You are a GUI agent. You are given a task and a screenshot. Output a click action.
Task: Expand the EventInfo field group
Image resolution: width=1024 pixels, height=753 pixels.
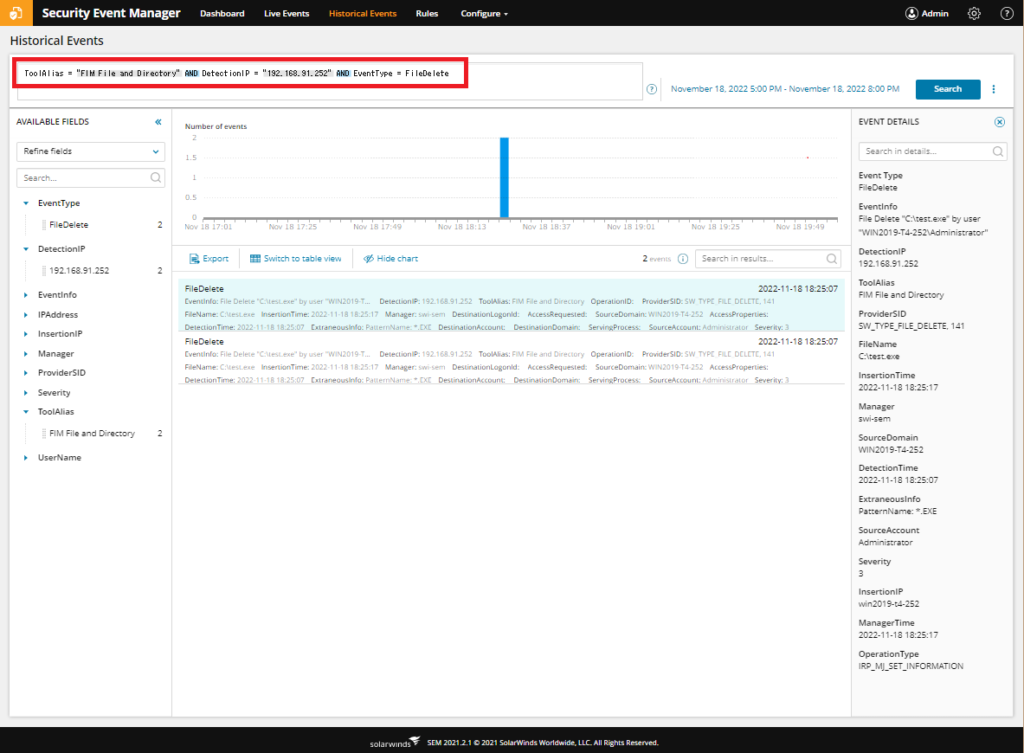[x=26, y=295]
